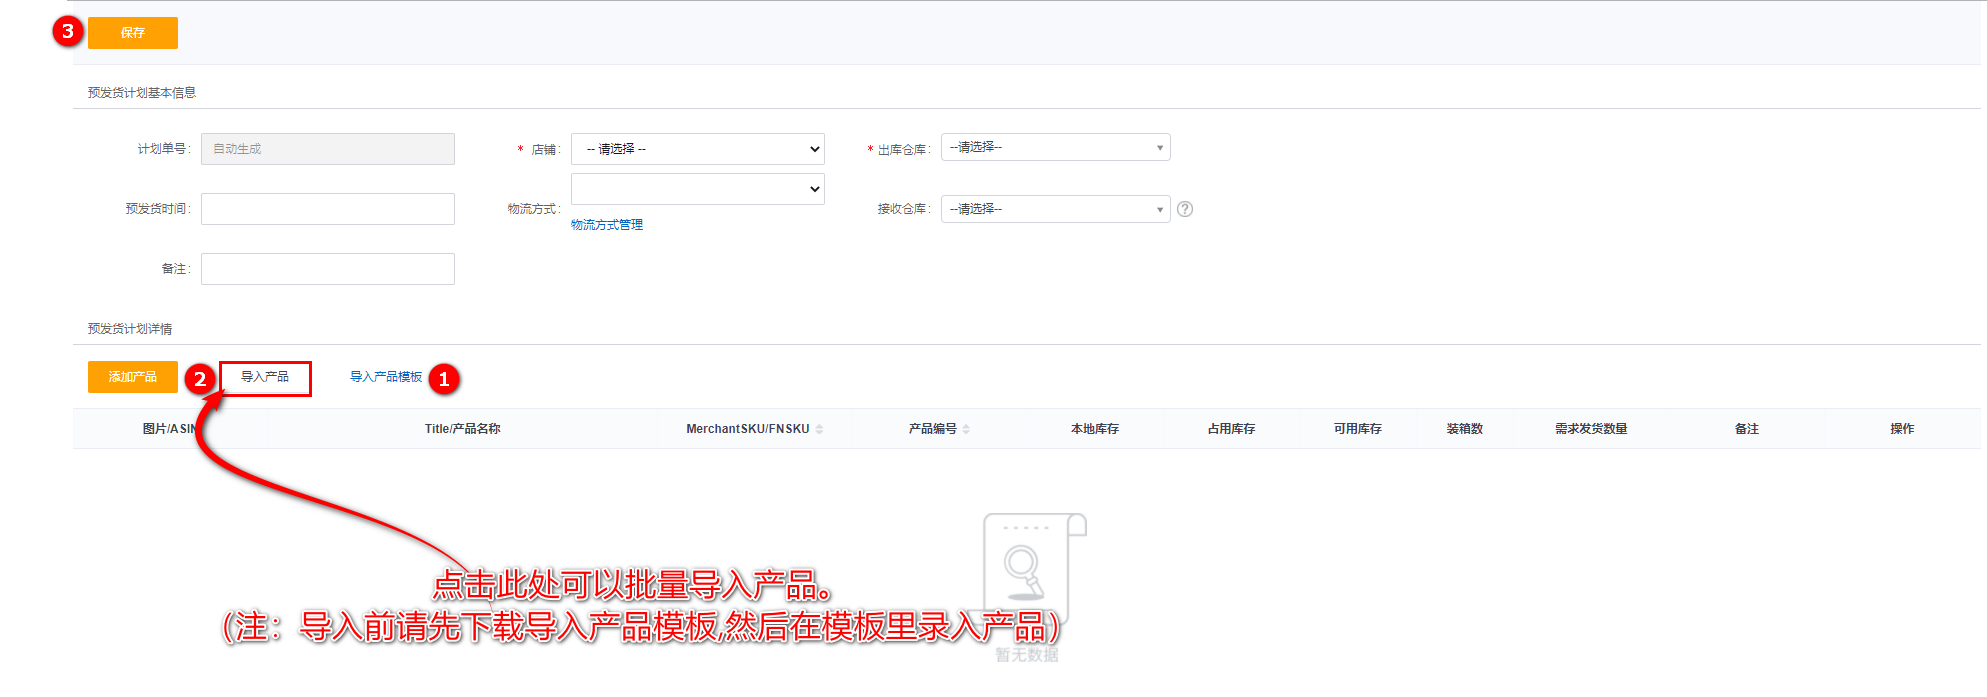This screenshot has width=1987, height=697.
Task: Open the 导入产品模板 link
Action: (x=386, y=377)
